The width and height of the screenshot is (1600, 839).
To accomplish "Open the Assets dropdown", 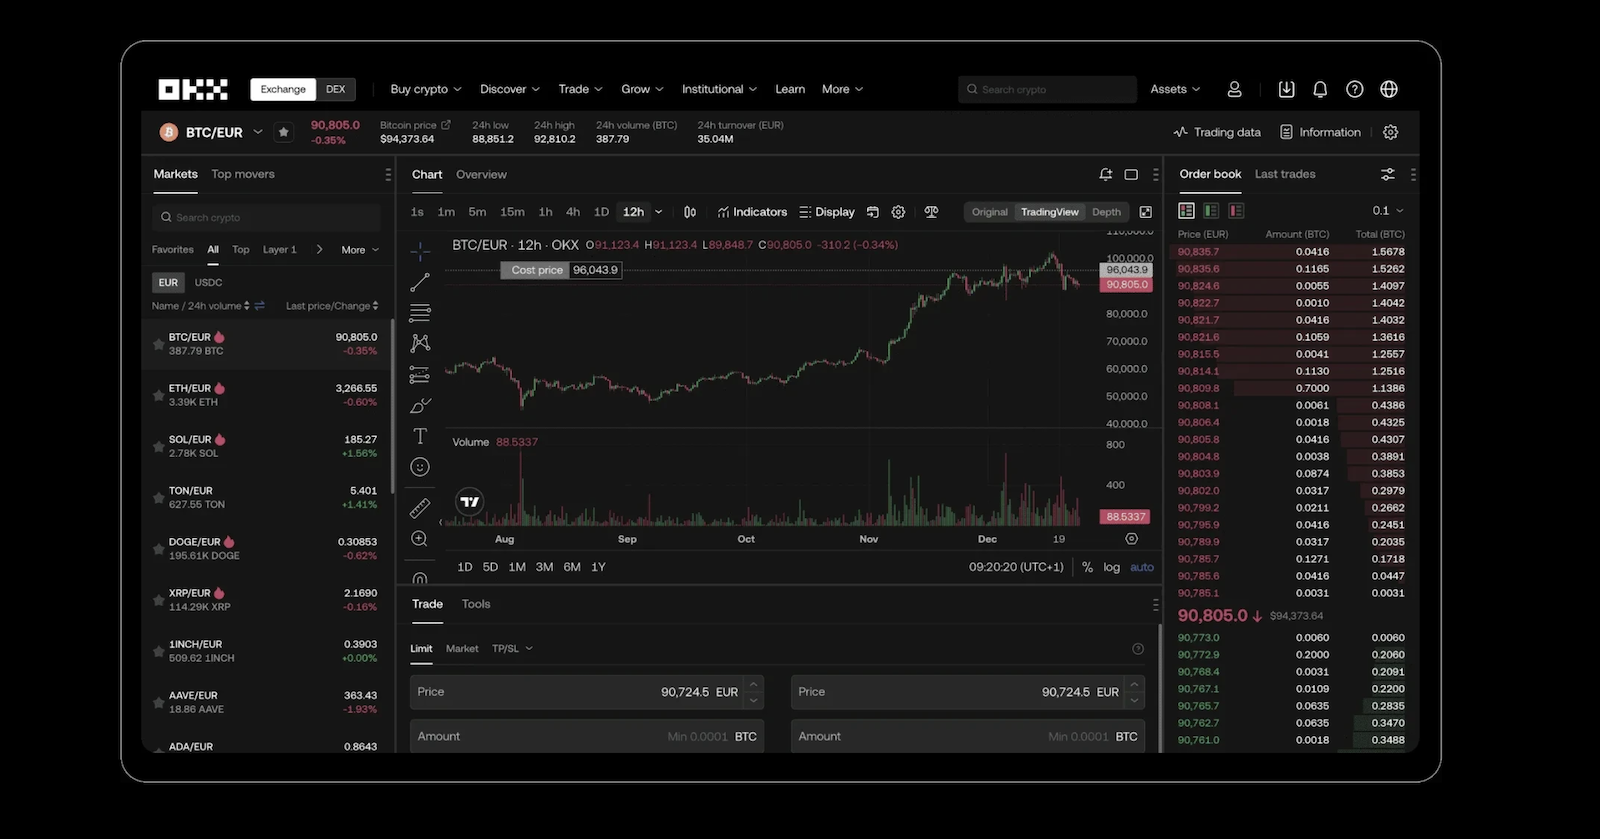I will pos(1175,89).
